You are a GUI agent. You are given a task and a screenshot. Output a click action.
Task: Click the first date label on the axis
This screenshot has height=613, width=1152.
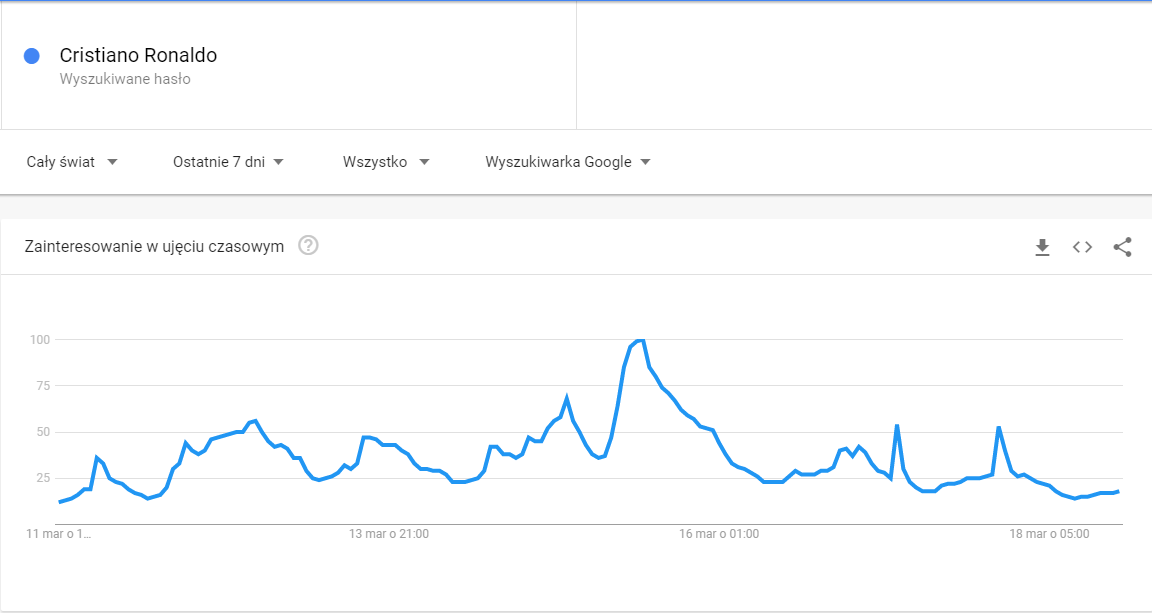(x=58, y=534)
